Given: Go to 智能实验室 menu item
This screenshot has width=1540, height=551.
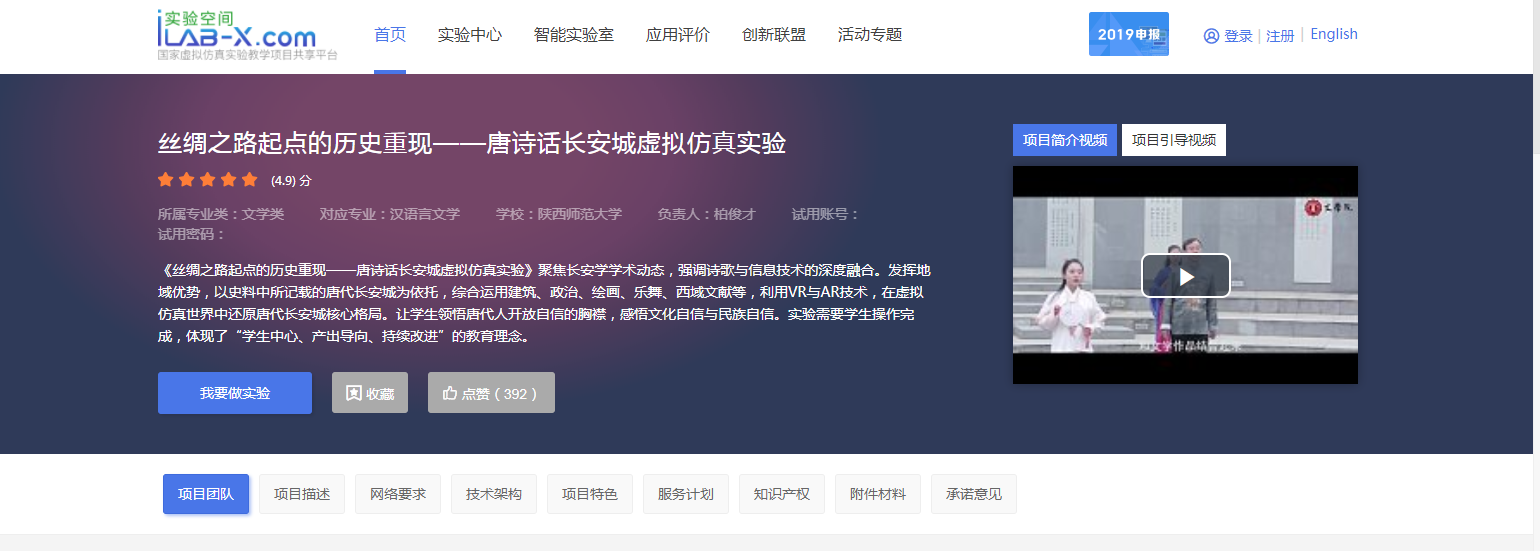Looking at the screenshot, I should tap(574, 35).
